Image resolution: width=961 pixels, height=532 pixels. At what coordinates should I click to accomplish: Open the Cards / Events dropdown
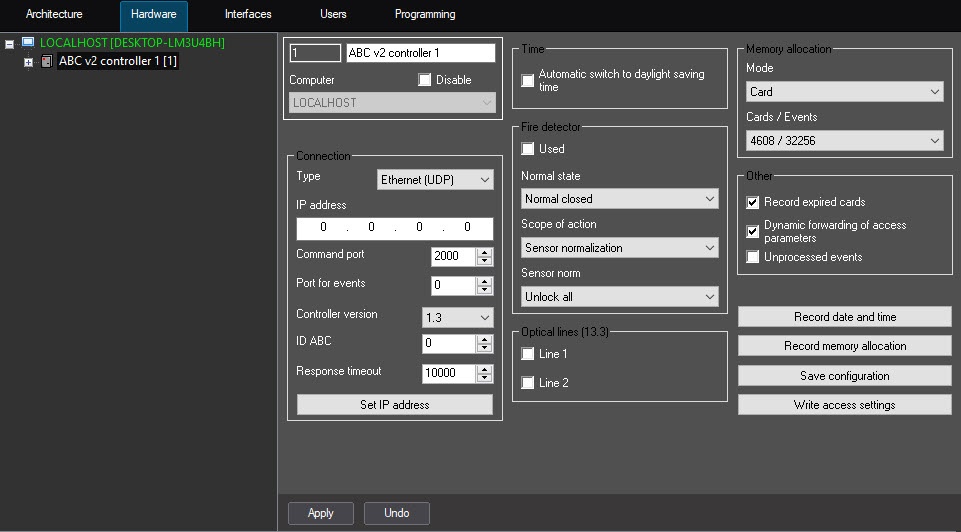click(x=844, y=141)
